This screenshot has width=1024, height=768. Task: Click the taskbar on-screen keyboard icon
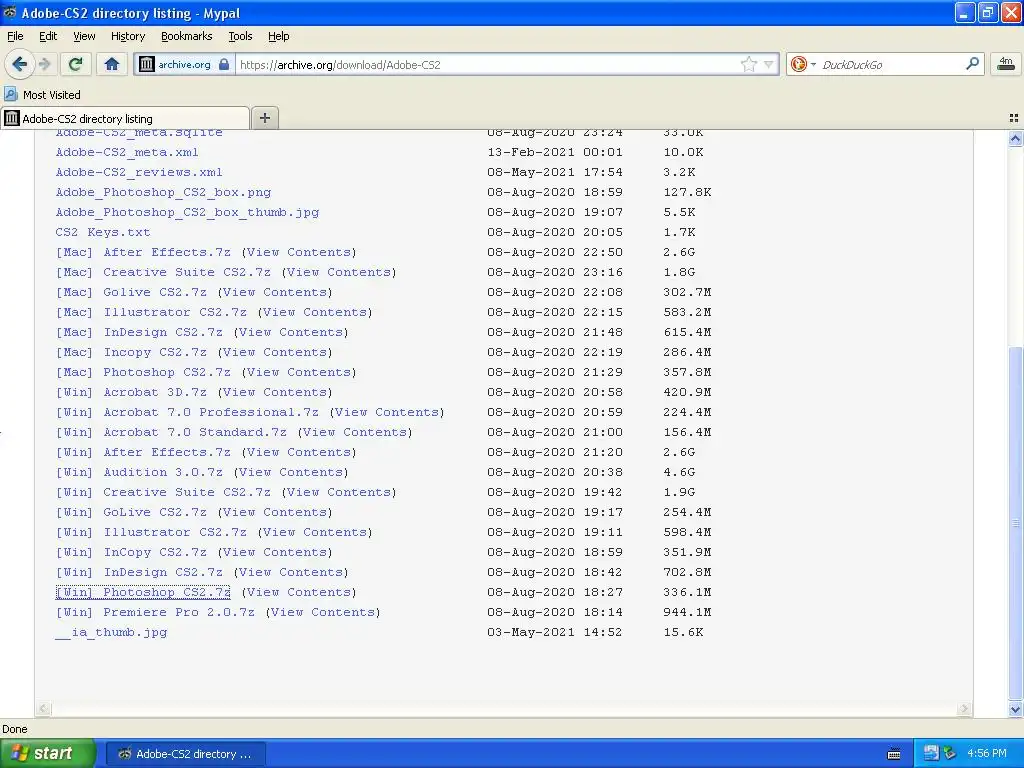[894, 754]
